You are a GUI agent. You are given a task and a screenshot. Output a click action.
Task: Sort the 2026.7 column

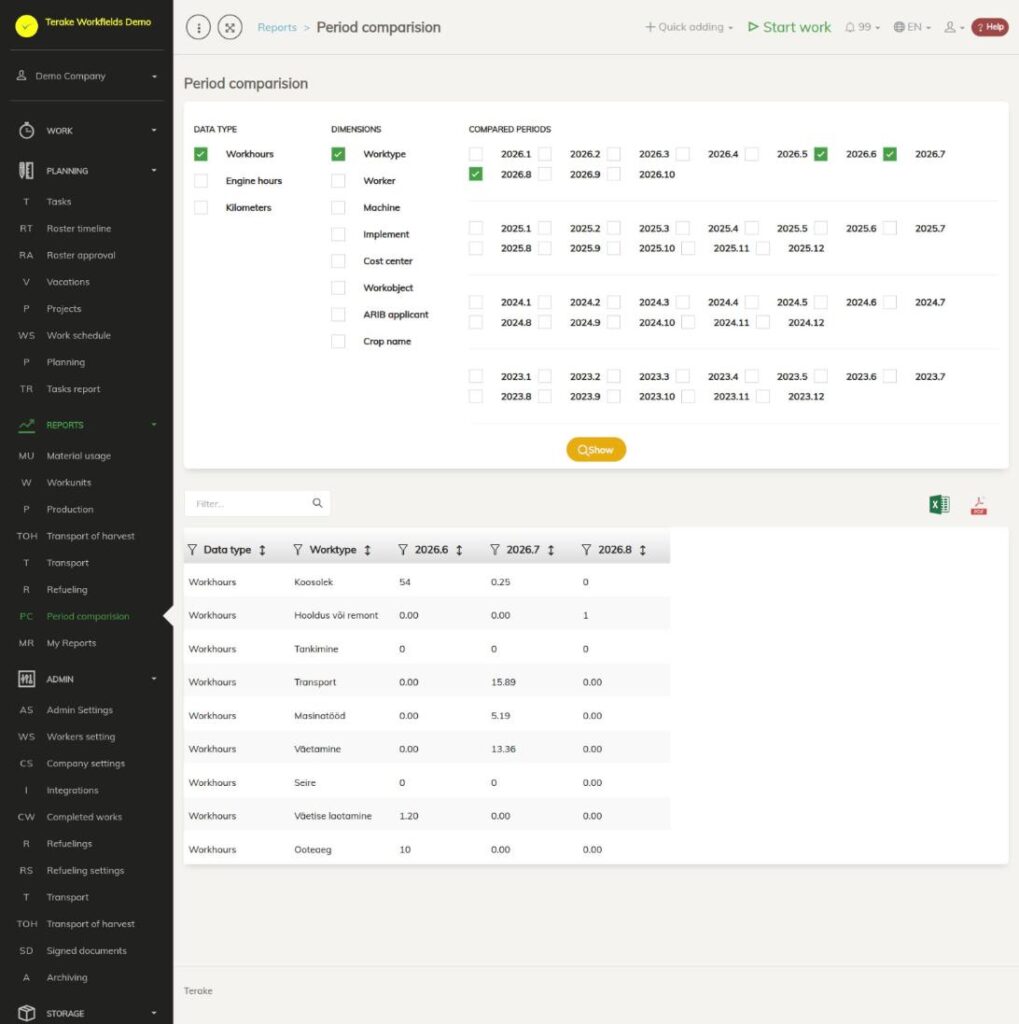(551, 550)
